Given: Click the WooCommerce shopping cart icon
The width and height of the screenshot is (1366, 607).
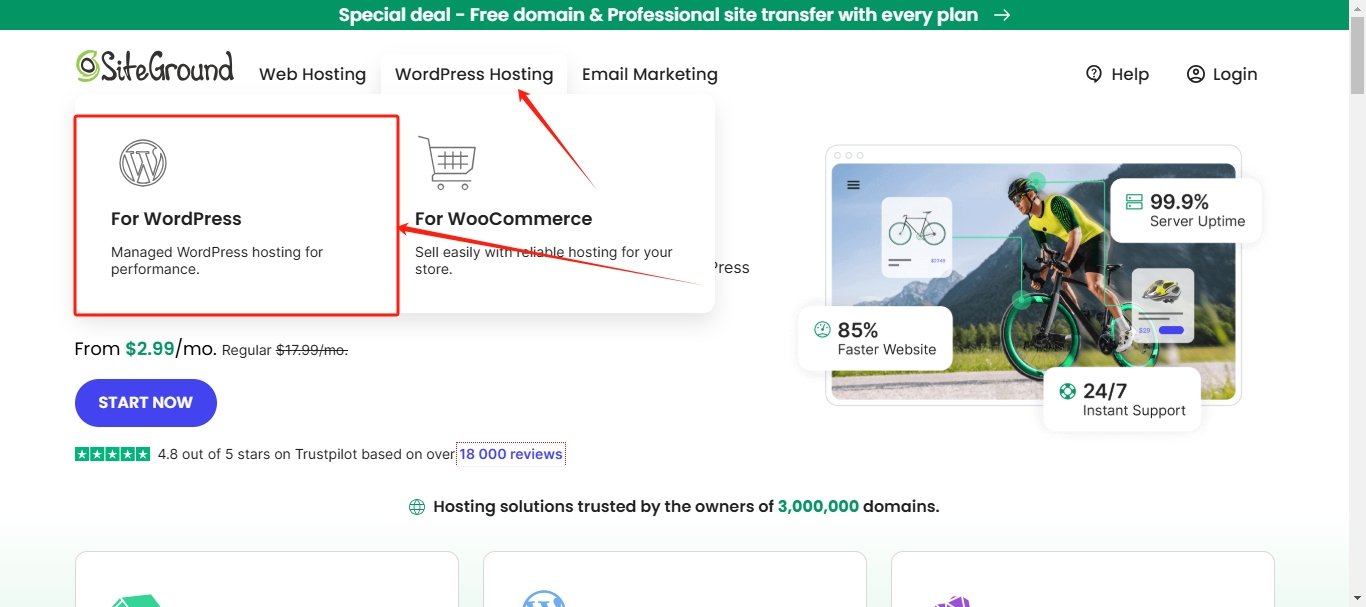Looking at the screenshot, I should [x=446, y=163].
